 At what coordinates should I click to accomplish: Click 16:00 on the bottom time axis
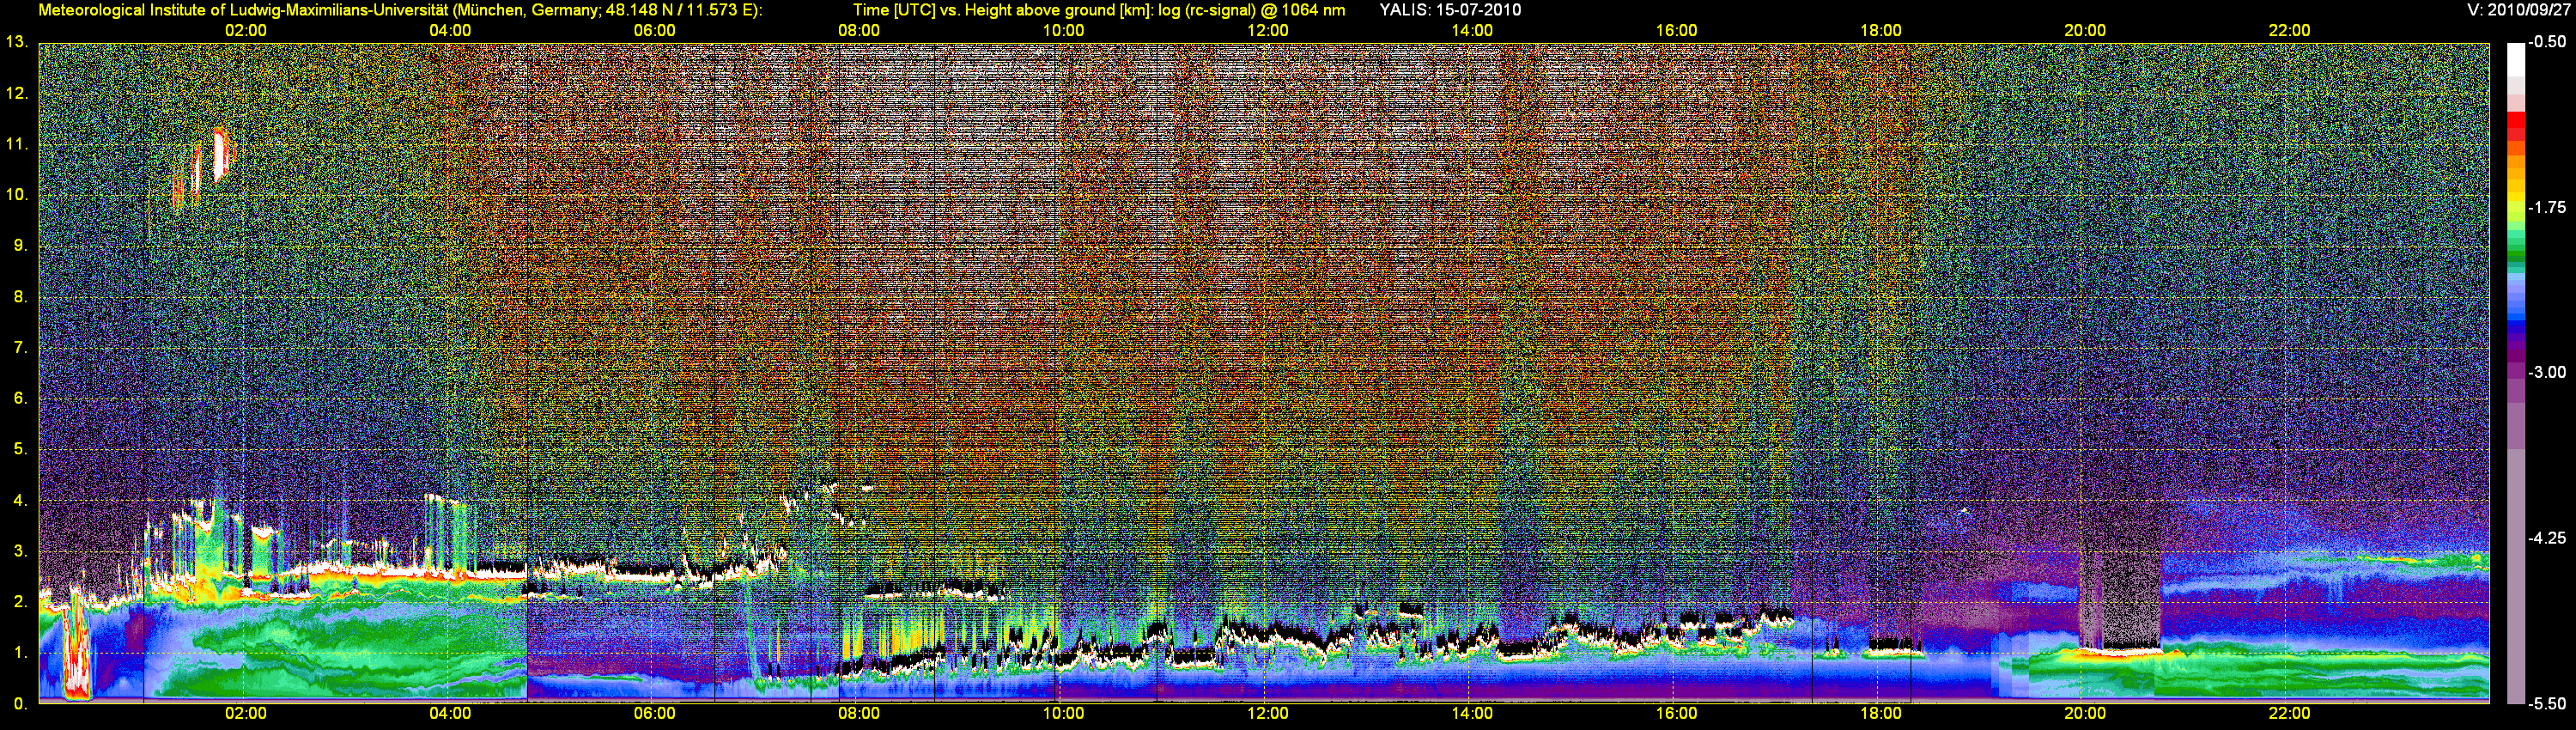[1676, 713]
